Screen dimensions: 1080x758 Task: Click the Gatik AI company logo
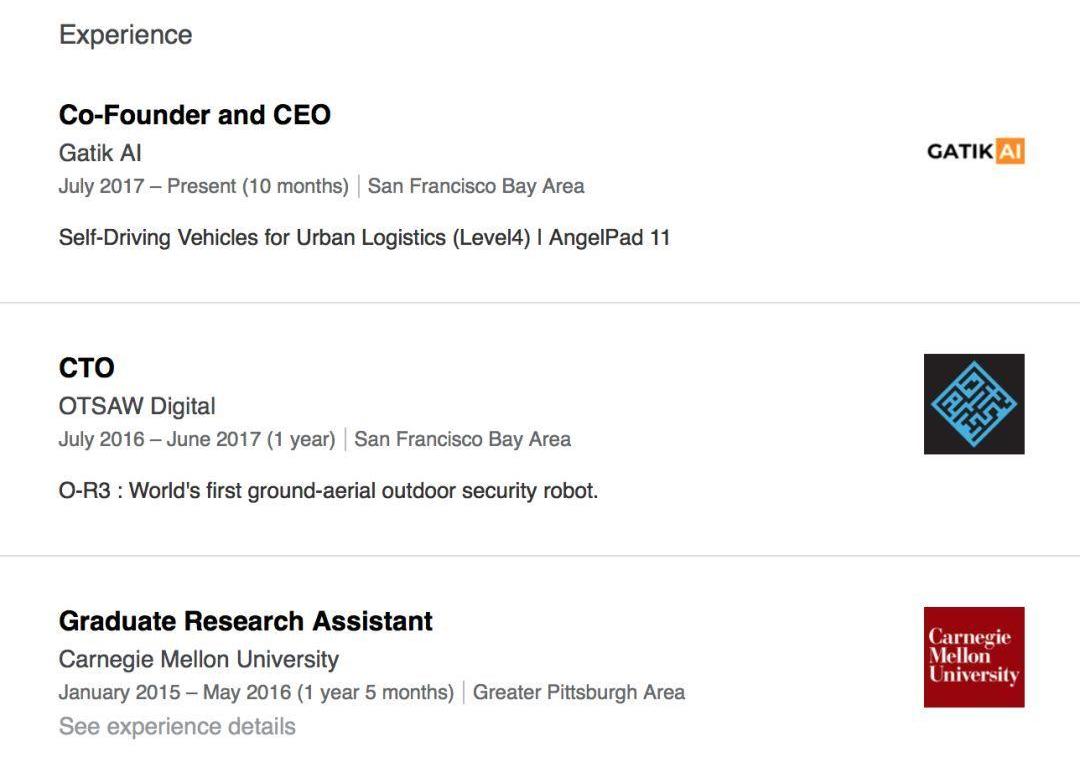pyautogui.click(x=975, y=152)
